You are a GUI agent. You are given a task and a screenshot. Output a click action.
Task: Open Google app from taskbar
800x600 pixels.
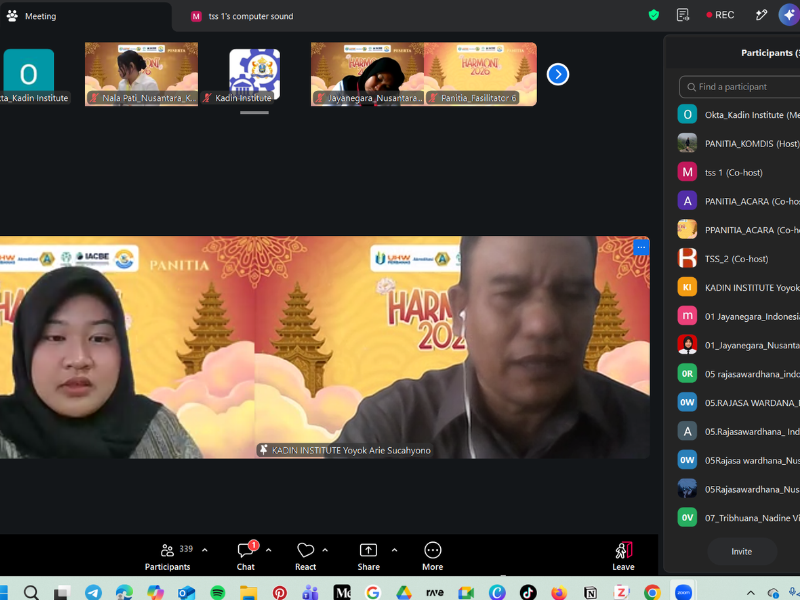pyautogui.click(x=373, y=592)
